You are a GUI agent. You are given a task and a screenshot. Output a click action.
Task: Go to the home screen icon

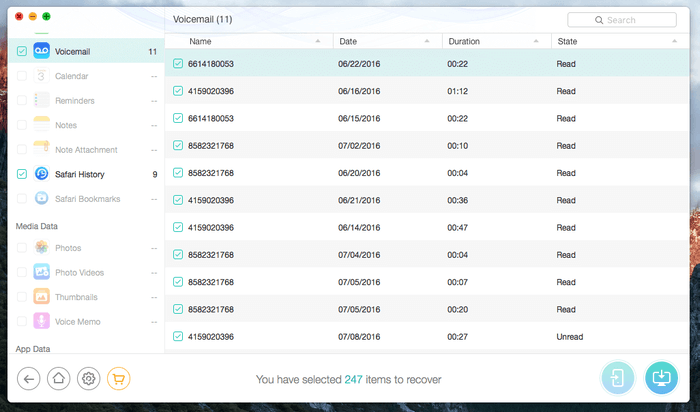coord(59,378)
